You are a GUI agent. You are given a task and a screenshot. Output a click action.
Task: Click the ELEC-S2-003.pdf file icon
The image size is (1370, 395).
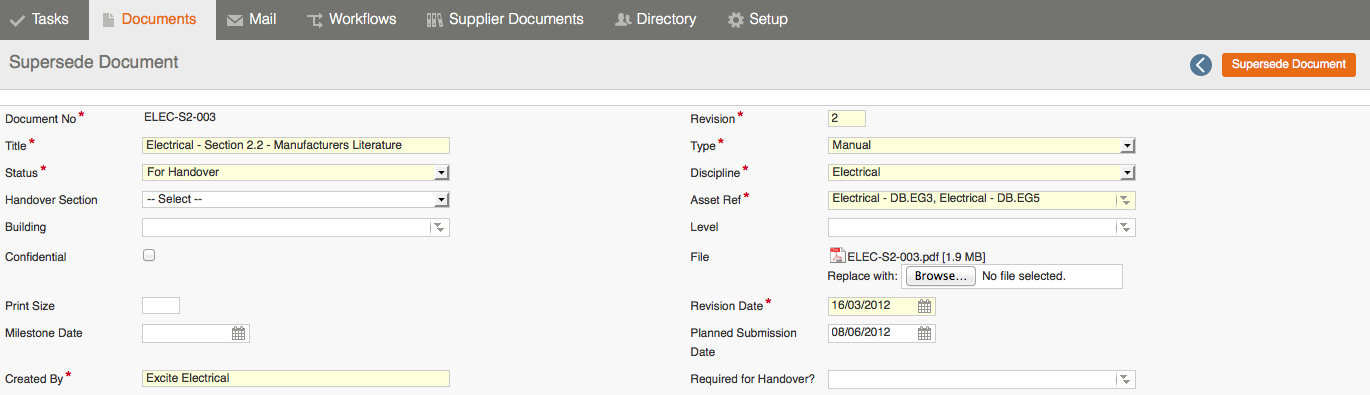[837, 256]
